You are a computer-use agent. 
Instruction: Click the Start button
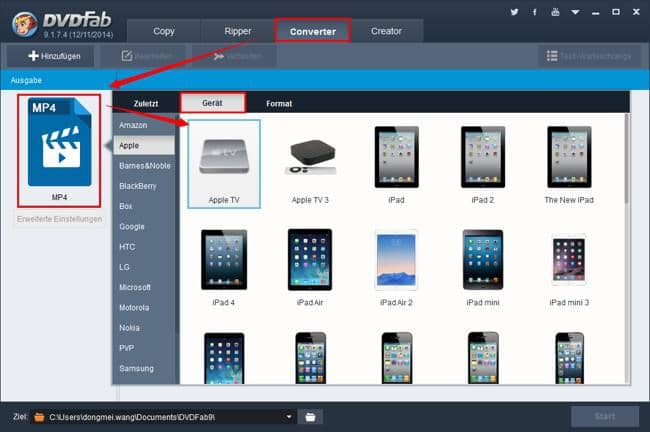coord(605,416)
